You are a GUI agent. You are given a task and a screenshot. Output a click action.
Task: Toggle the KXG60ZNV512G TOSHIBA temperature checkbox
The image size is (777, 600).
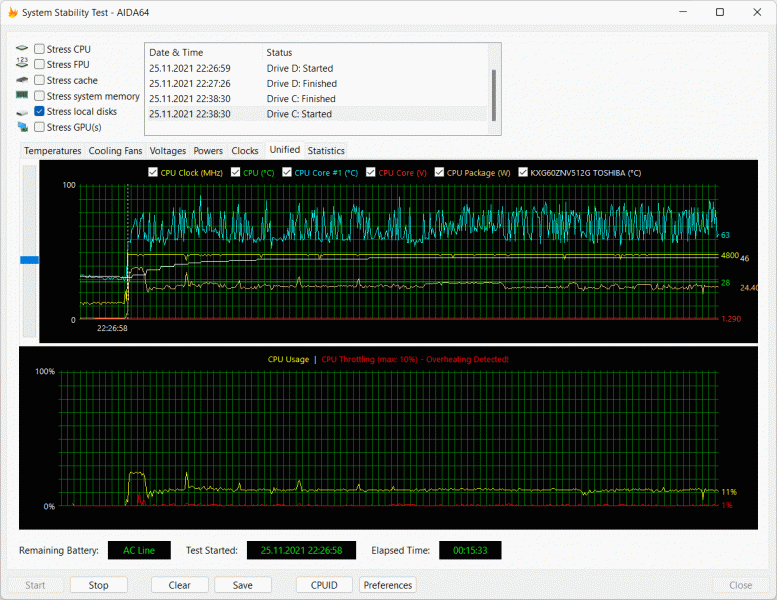click(x=523, y=172)
